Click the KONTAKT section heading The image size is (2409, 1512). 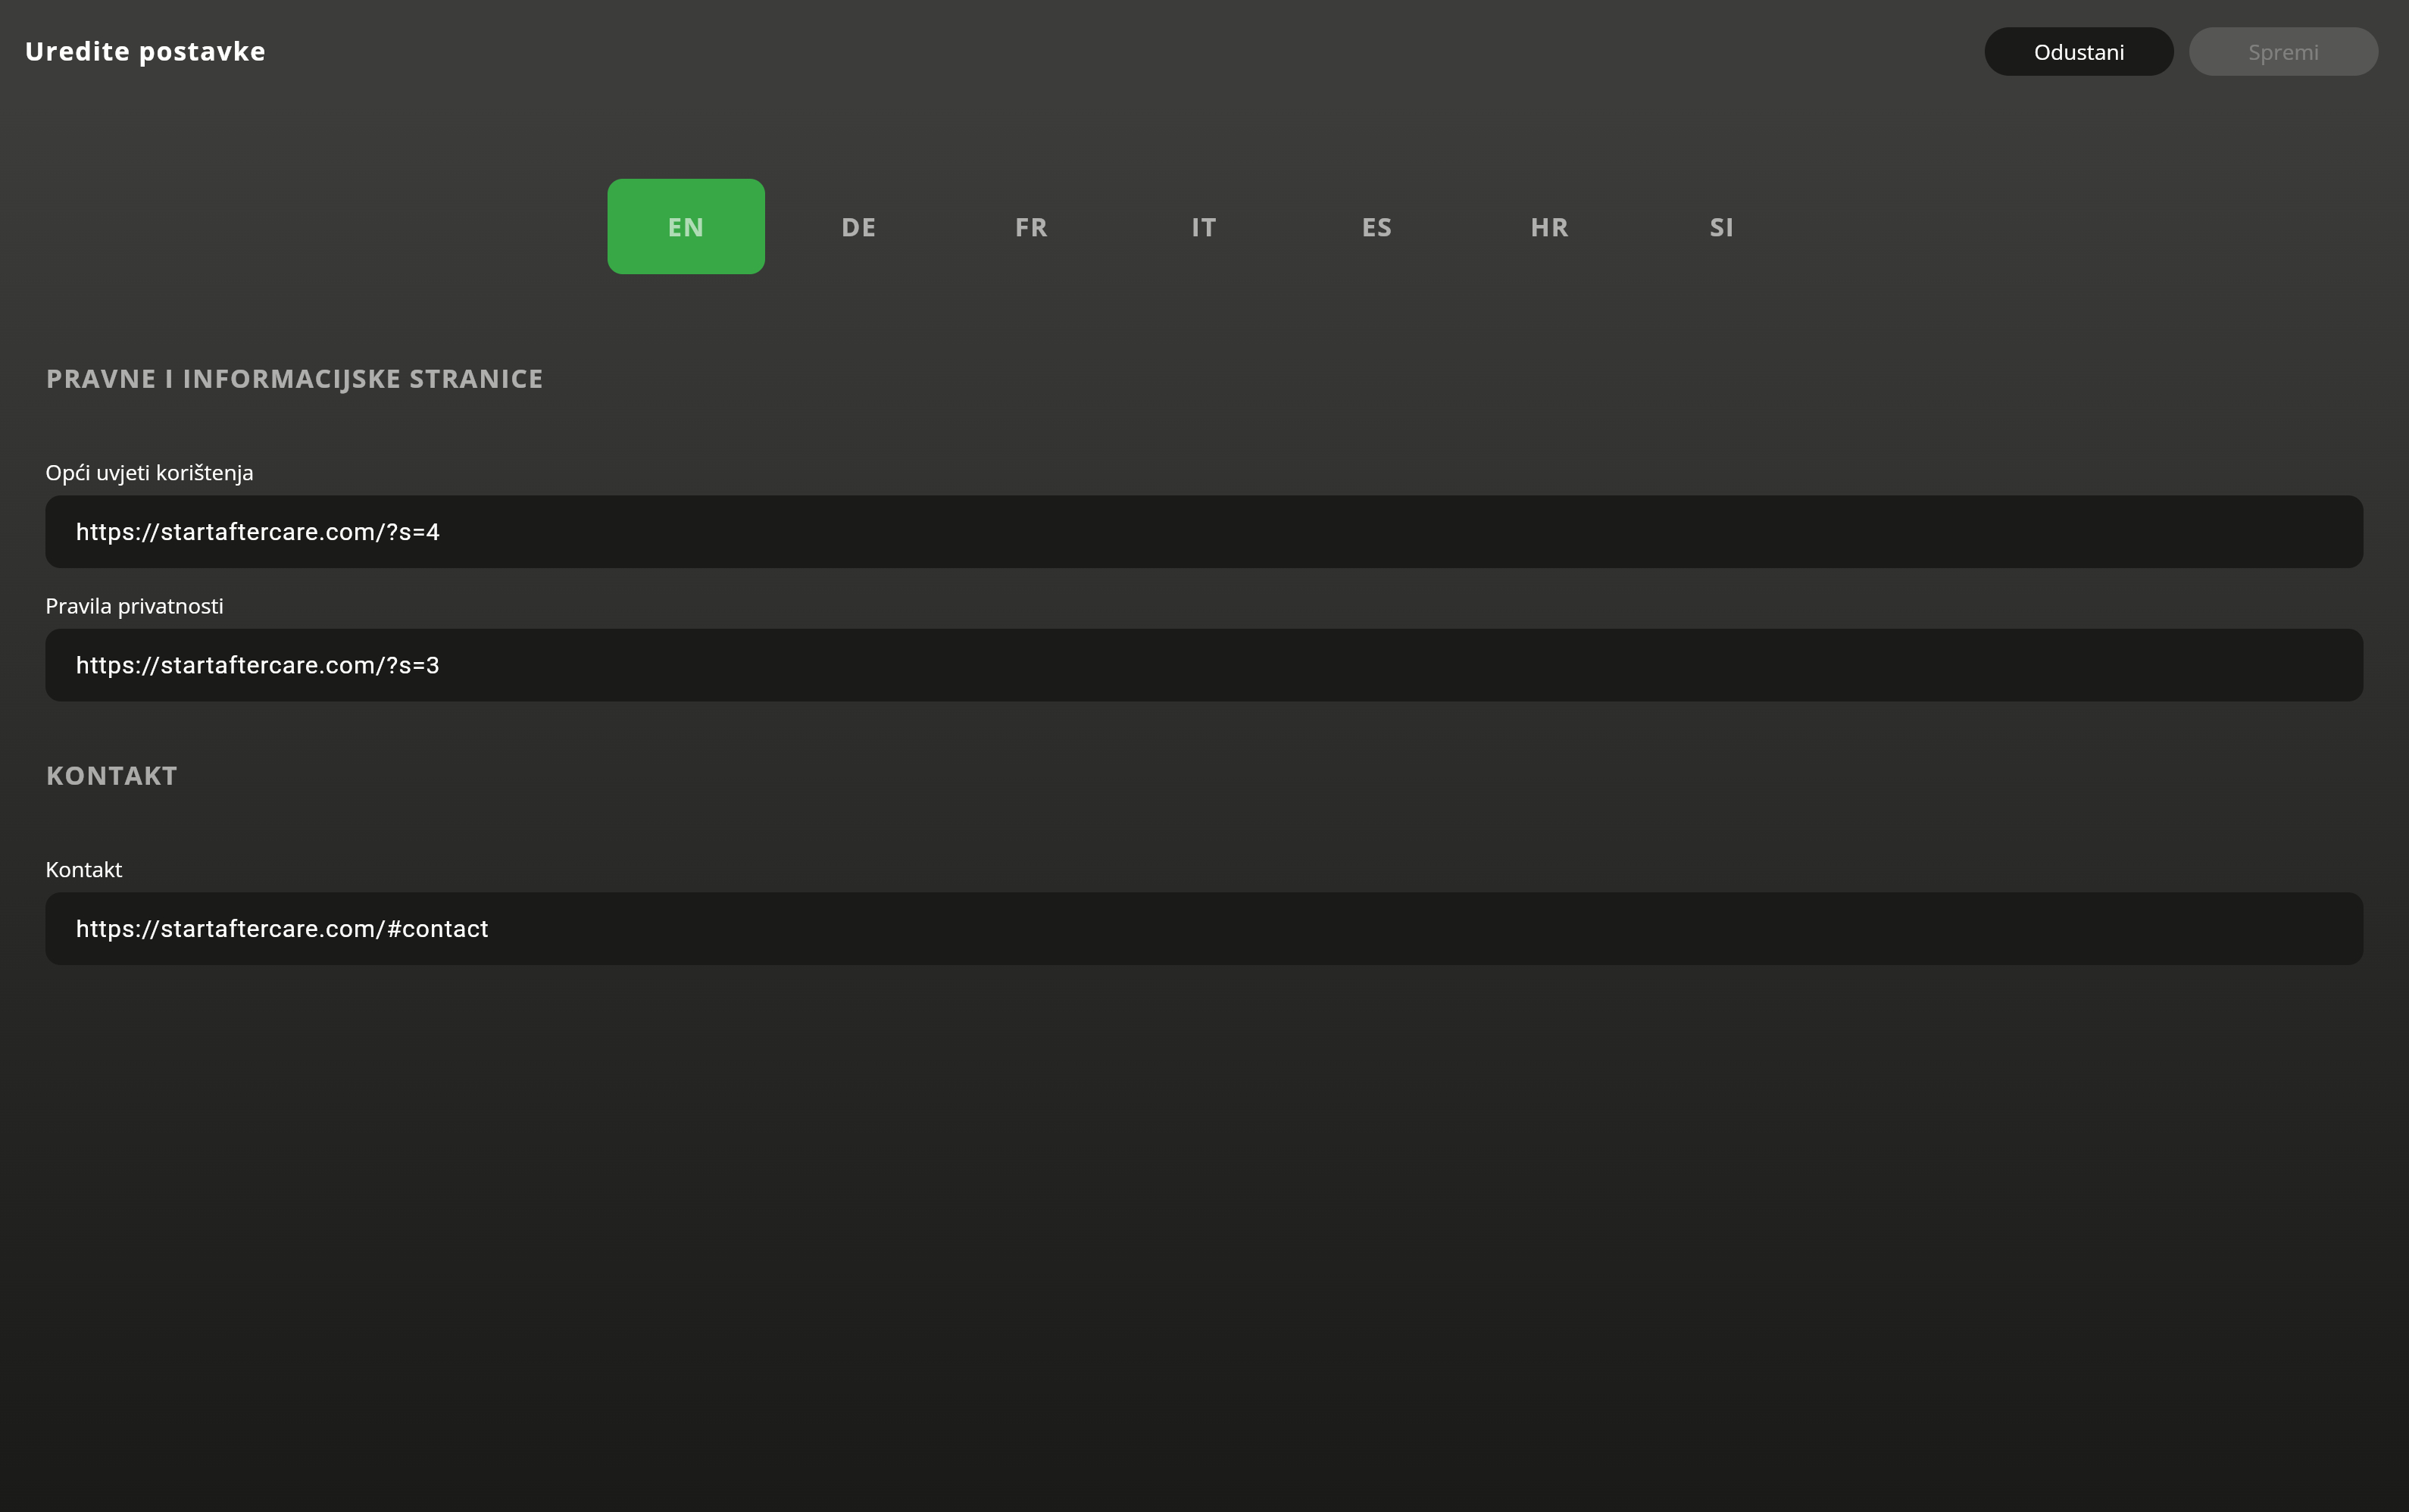[112, 776]
